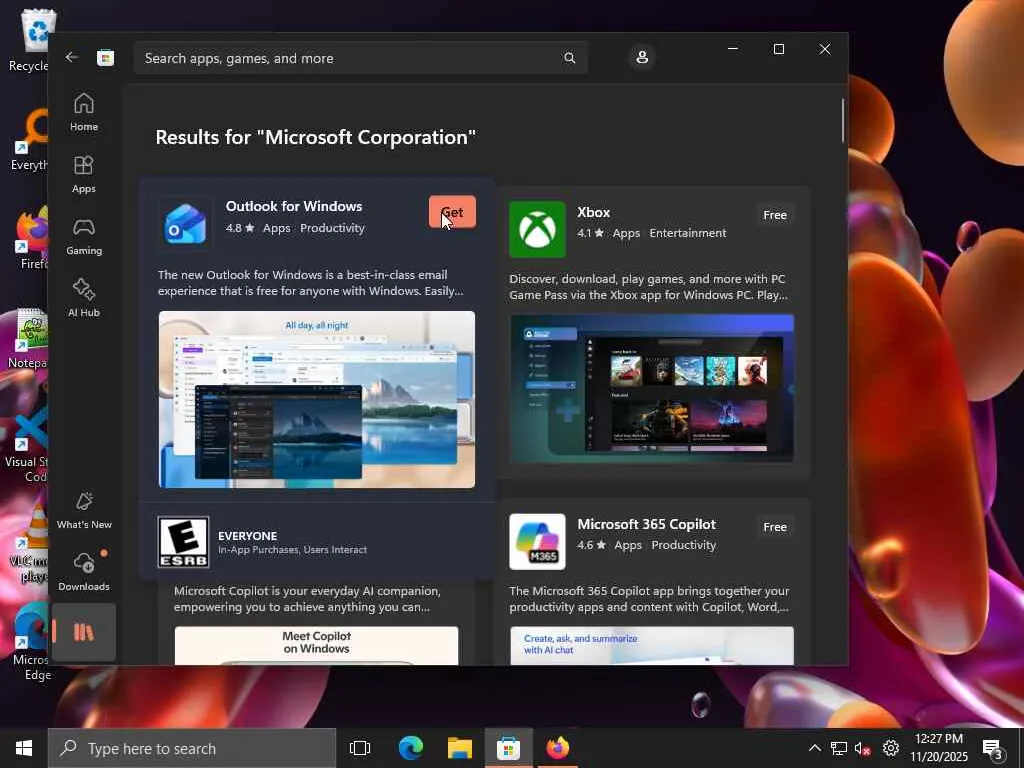Image resolution: width=1024 pixels, height=768 pixels.
Task: View the Outlook 'All day, all night' screenshot
Action: click(x=317, y=399)
